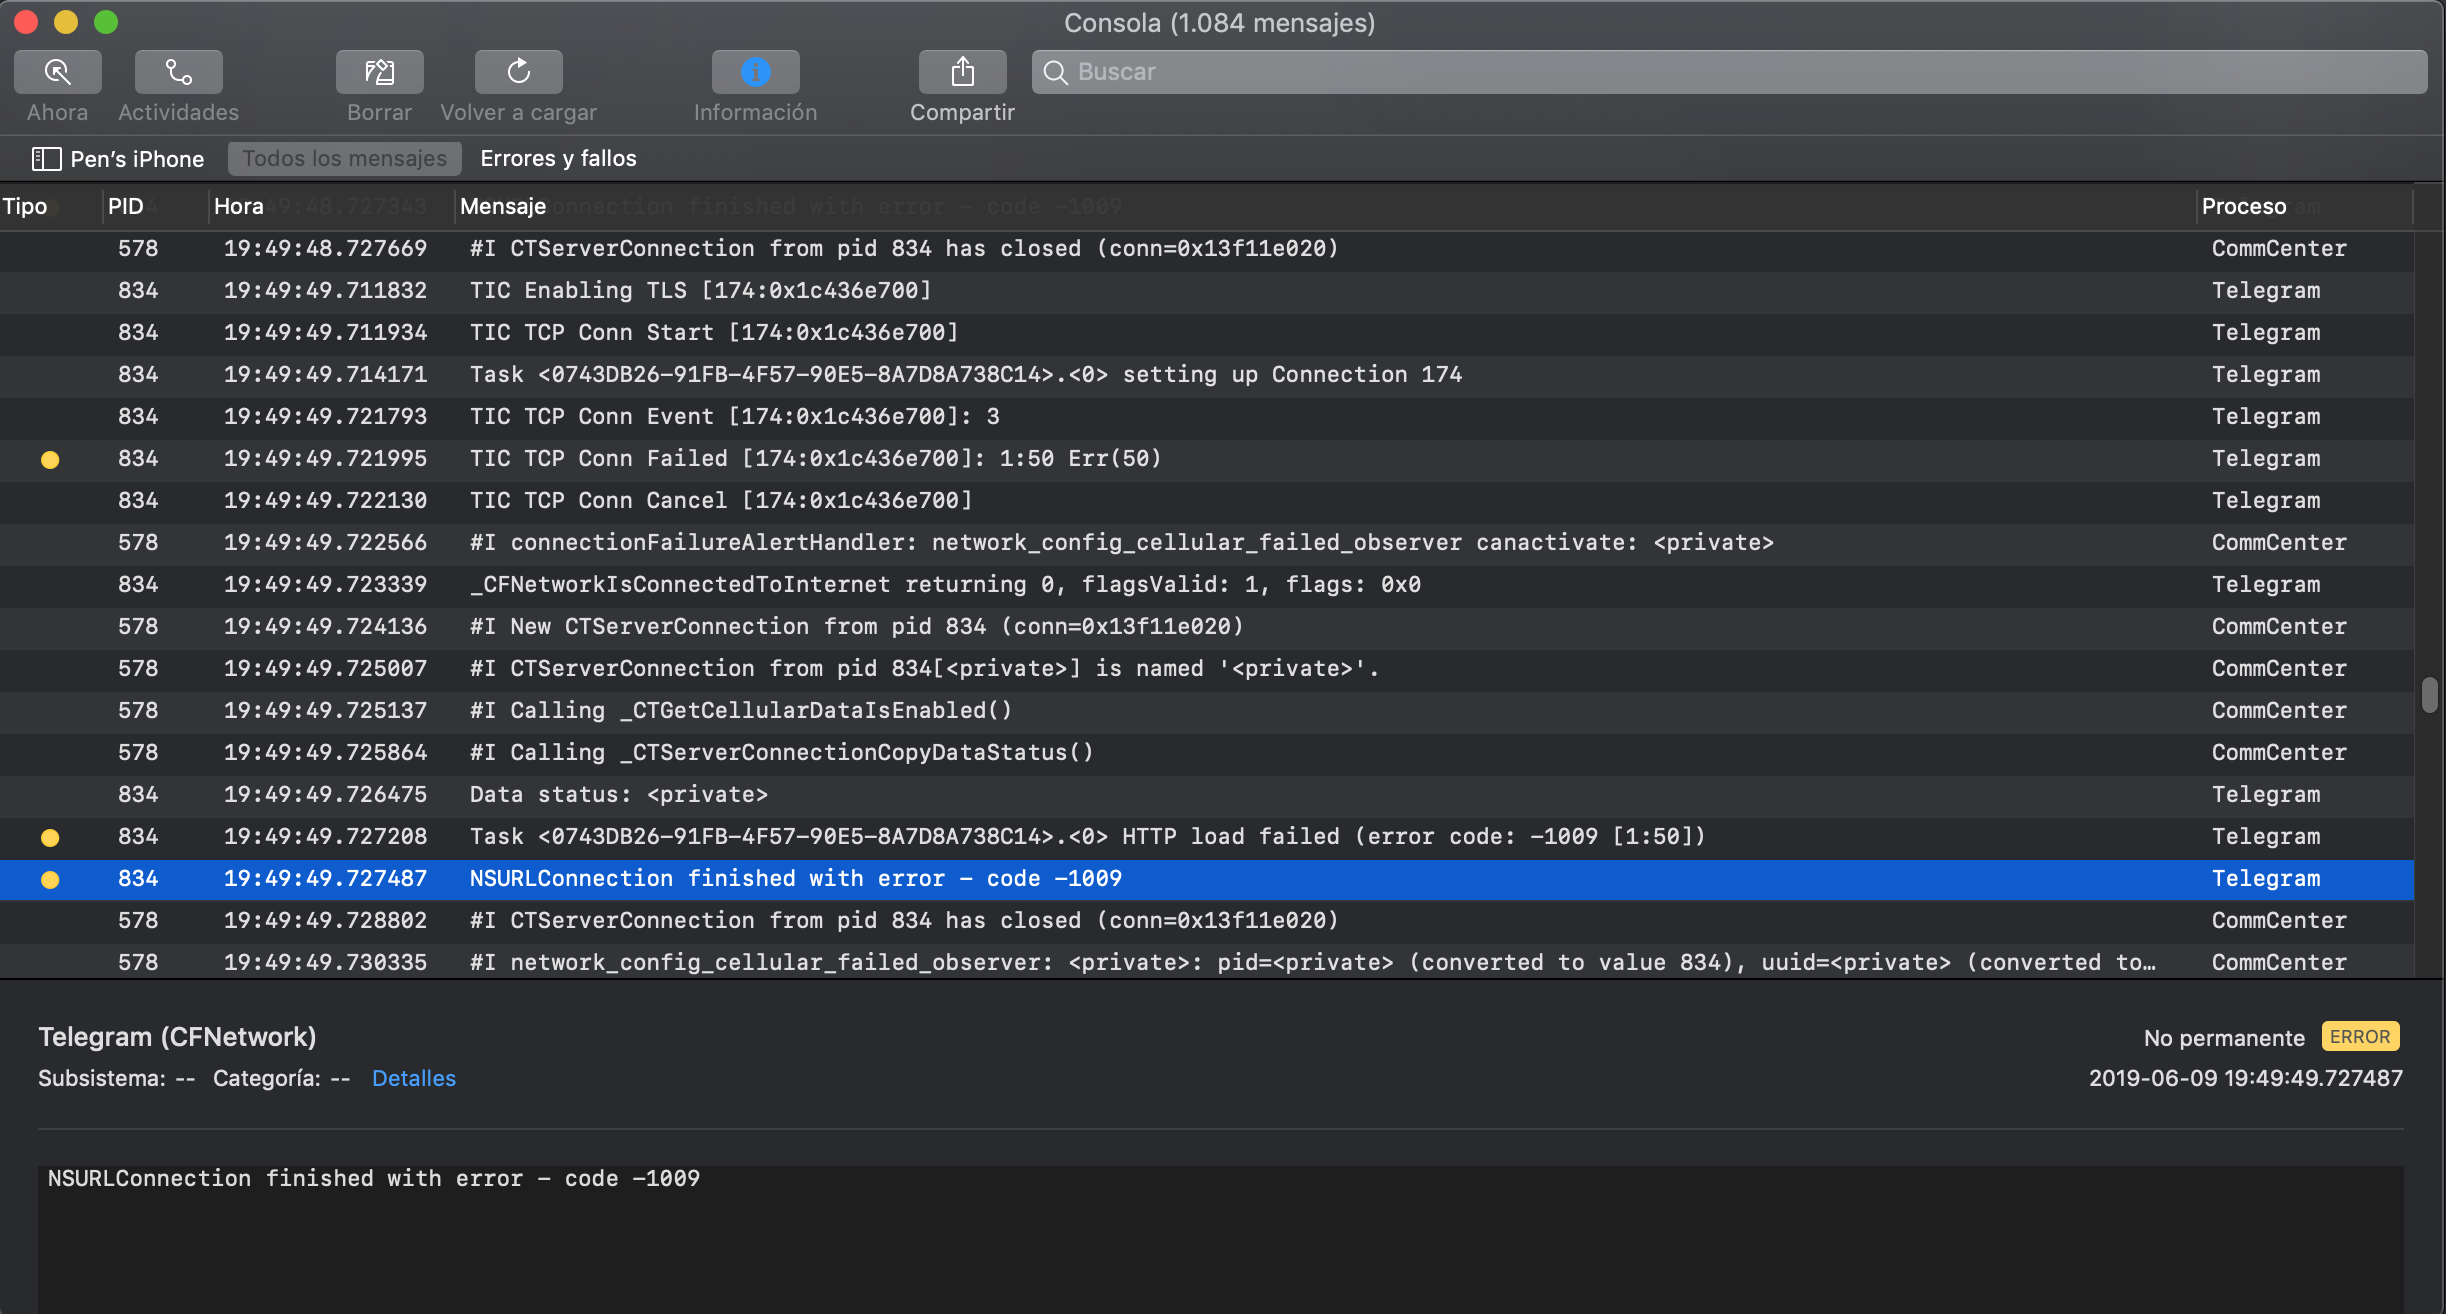
Task: Click the magnifying glass search icon
Action: click(1055, 72)
